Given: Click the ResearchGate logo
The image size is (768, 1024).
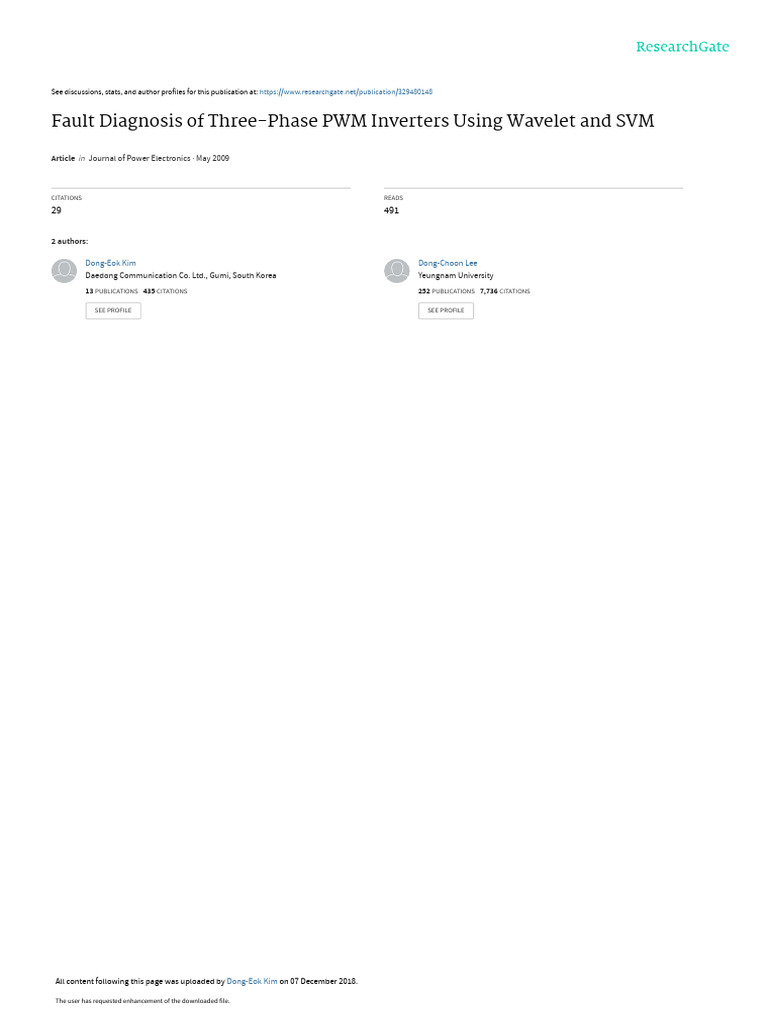Looking at the screenshot, I should click(682, 46).
